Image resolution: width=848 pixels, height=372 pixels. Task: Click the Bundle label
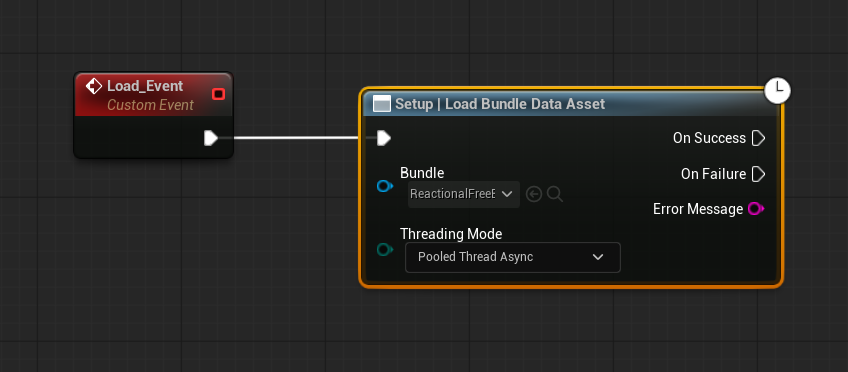[x=422, y=173]
